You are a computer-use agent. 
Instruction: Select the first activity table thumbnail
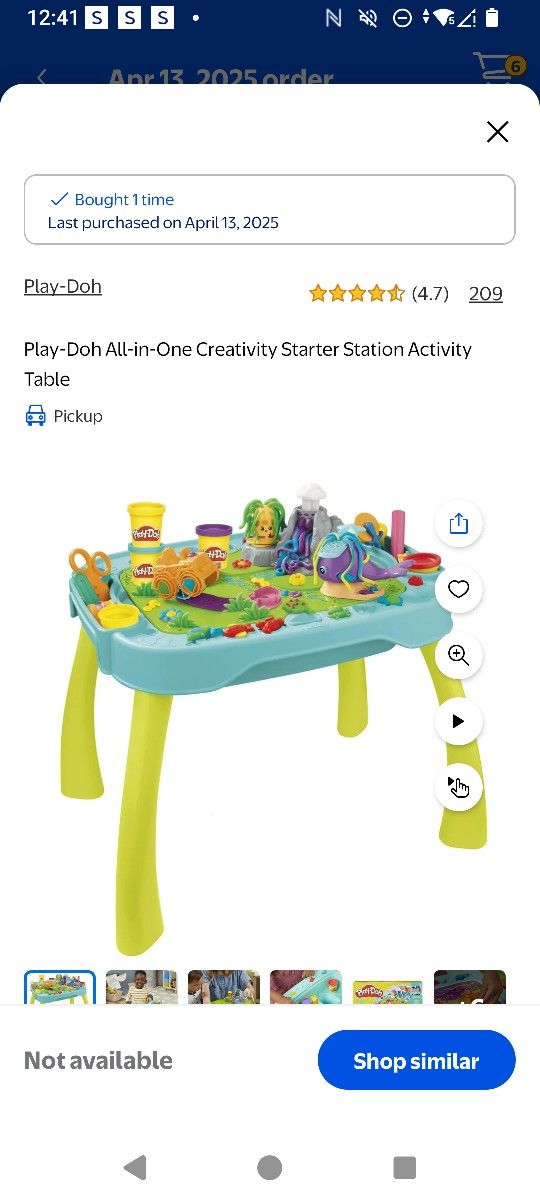point(60,988)
